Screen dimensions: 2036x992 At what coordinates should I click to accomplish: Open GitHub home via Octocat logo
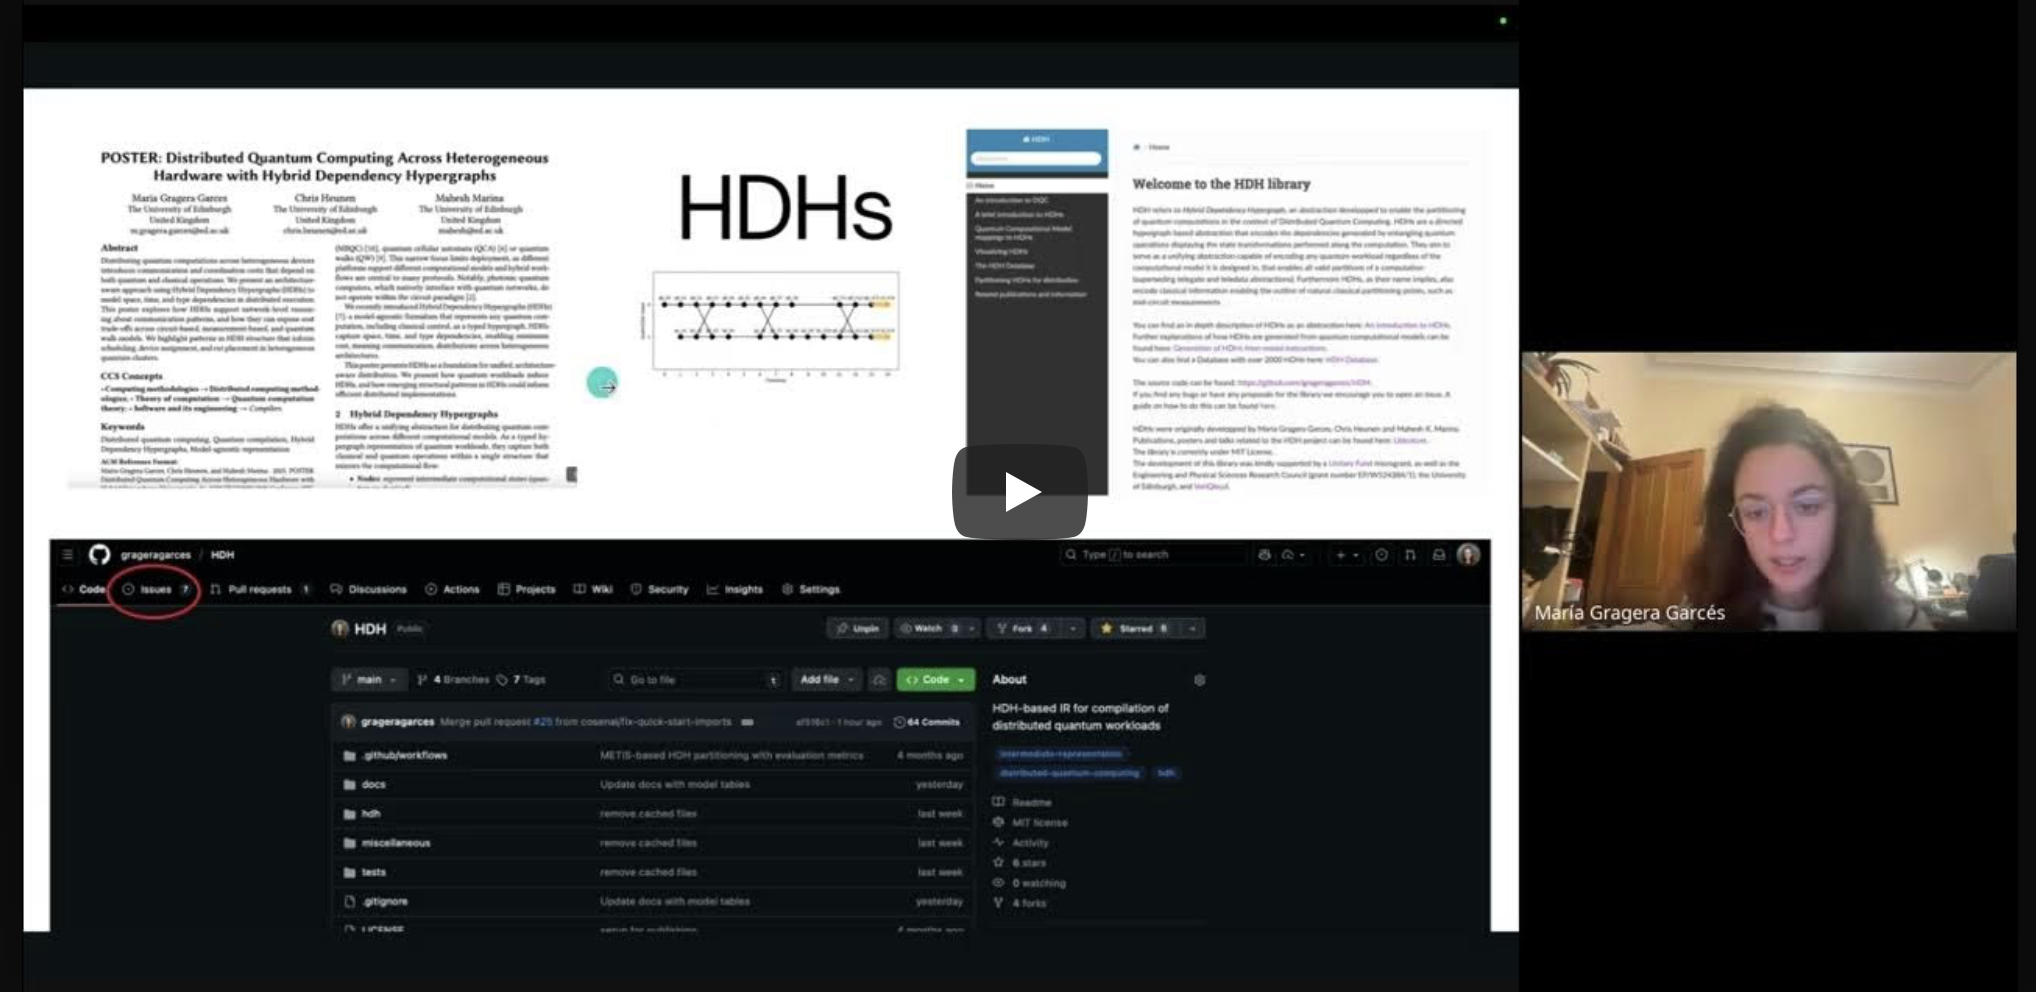99,555
